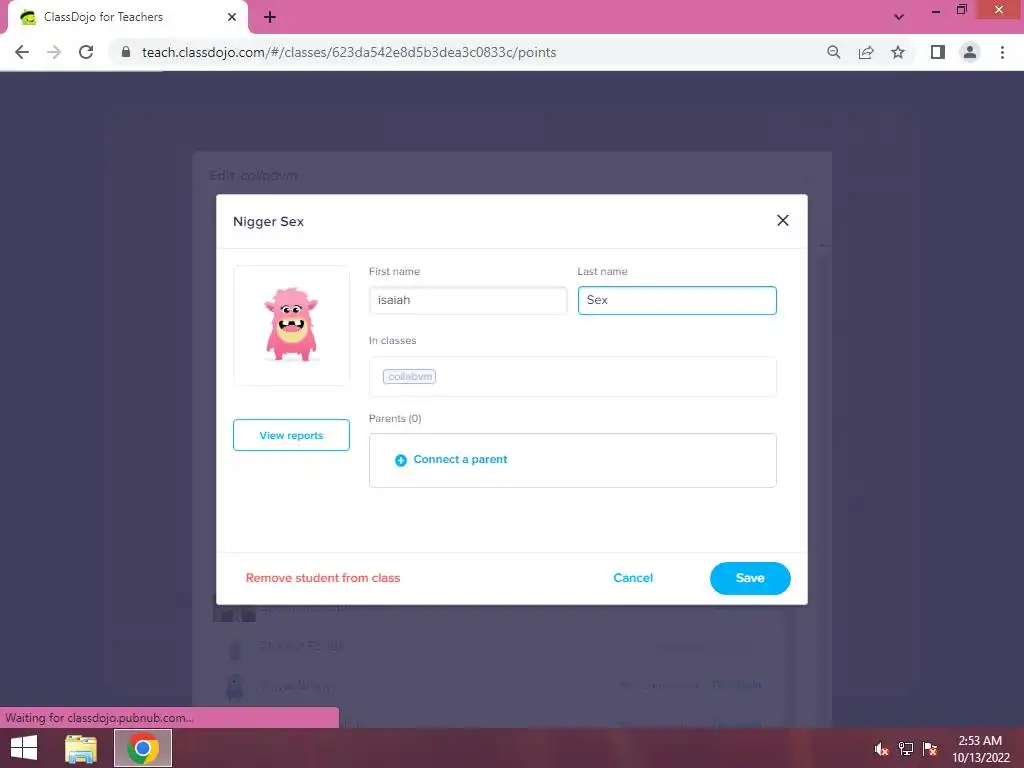Focus the Last name input field
Image resolution: width=1024 pixels, height=768 pixels.
tap(677, 300)
